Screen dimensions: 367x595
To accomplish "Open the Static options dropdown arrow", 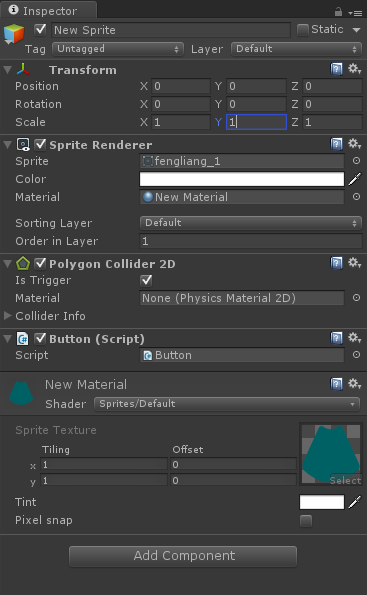I will point(356,30).
